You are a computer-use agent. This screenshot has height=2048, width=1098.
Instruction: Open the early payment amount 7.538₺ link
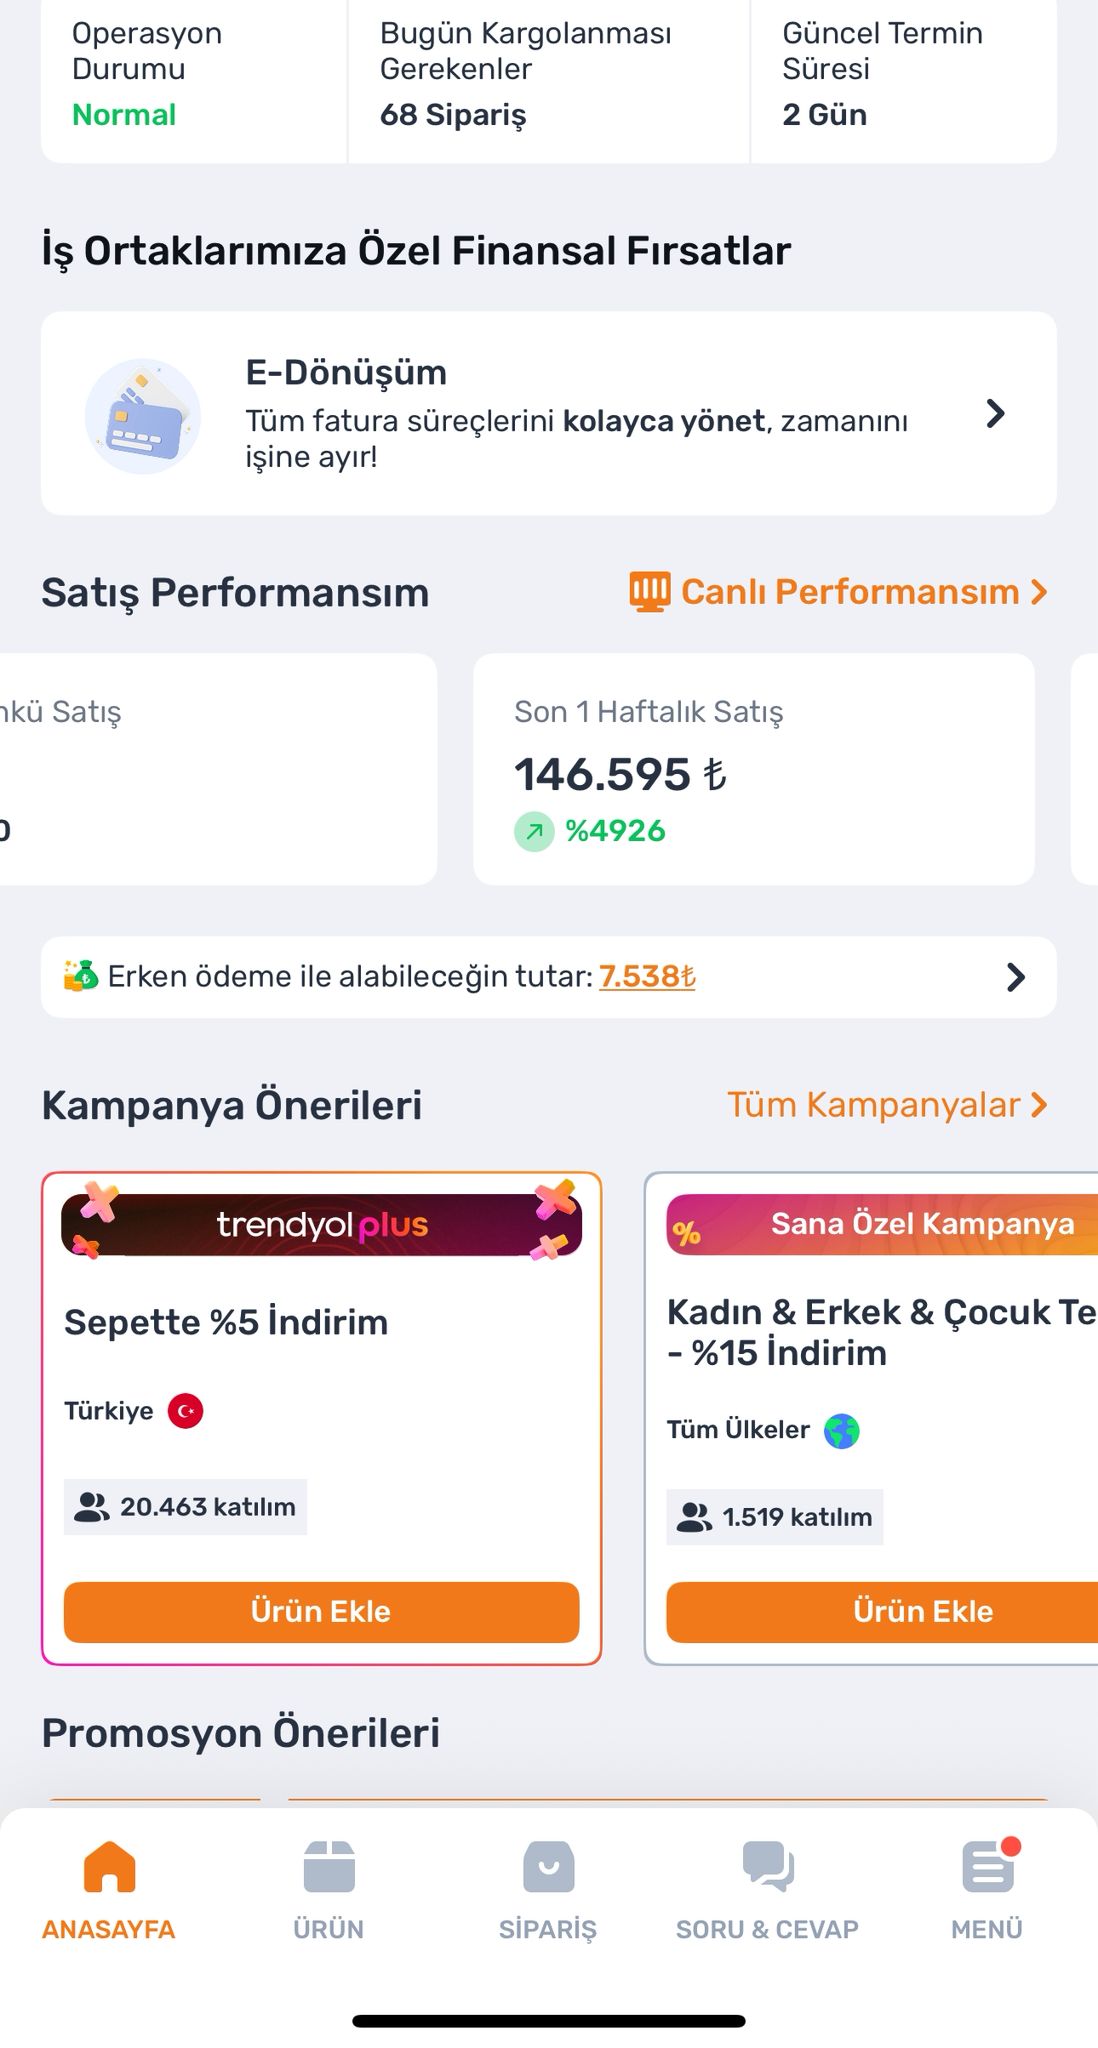[647, 977]
